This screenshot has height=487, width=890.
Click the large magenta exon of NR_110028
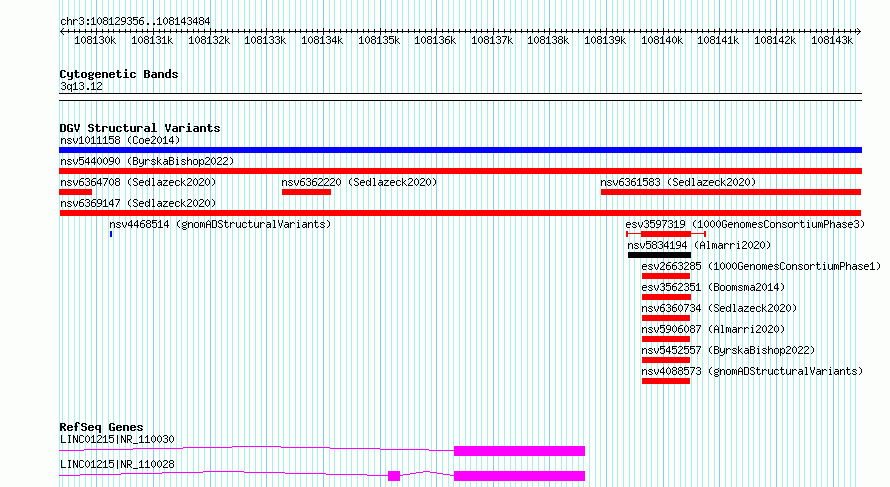pyautogui.click(x=519, y=476)
